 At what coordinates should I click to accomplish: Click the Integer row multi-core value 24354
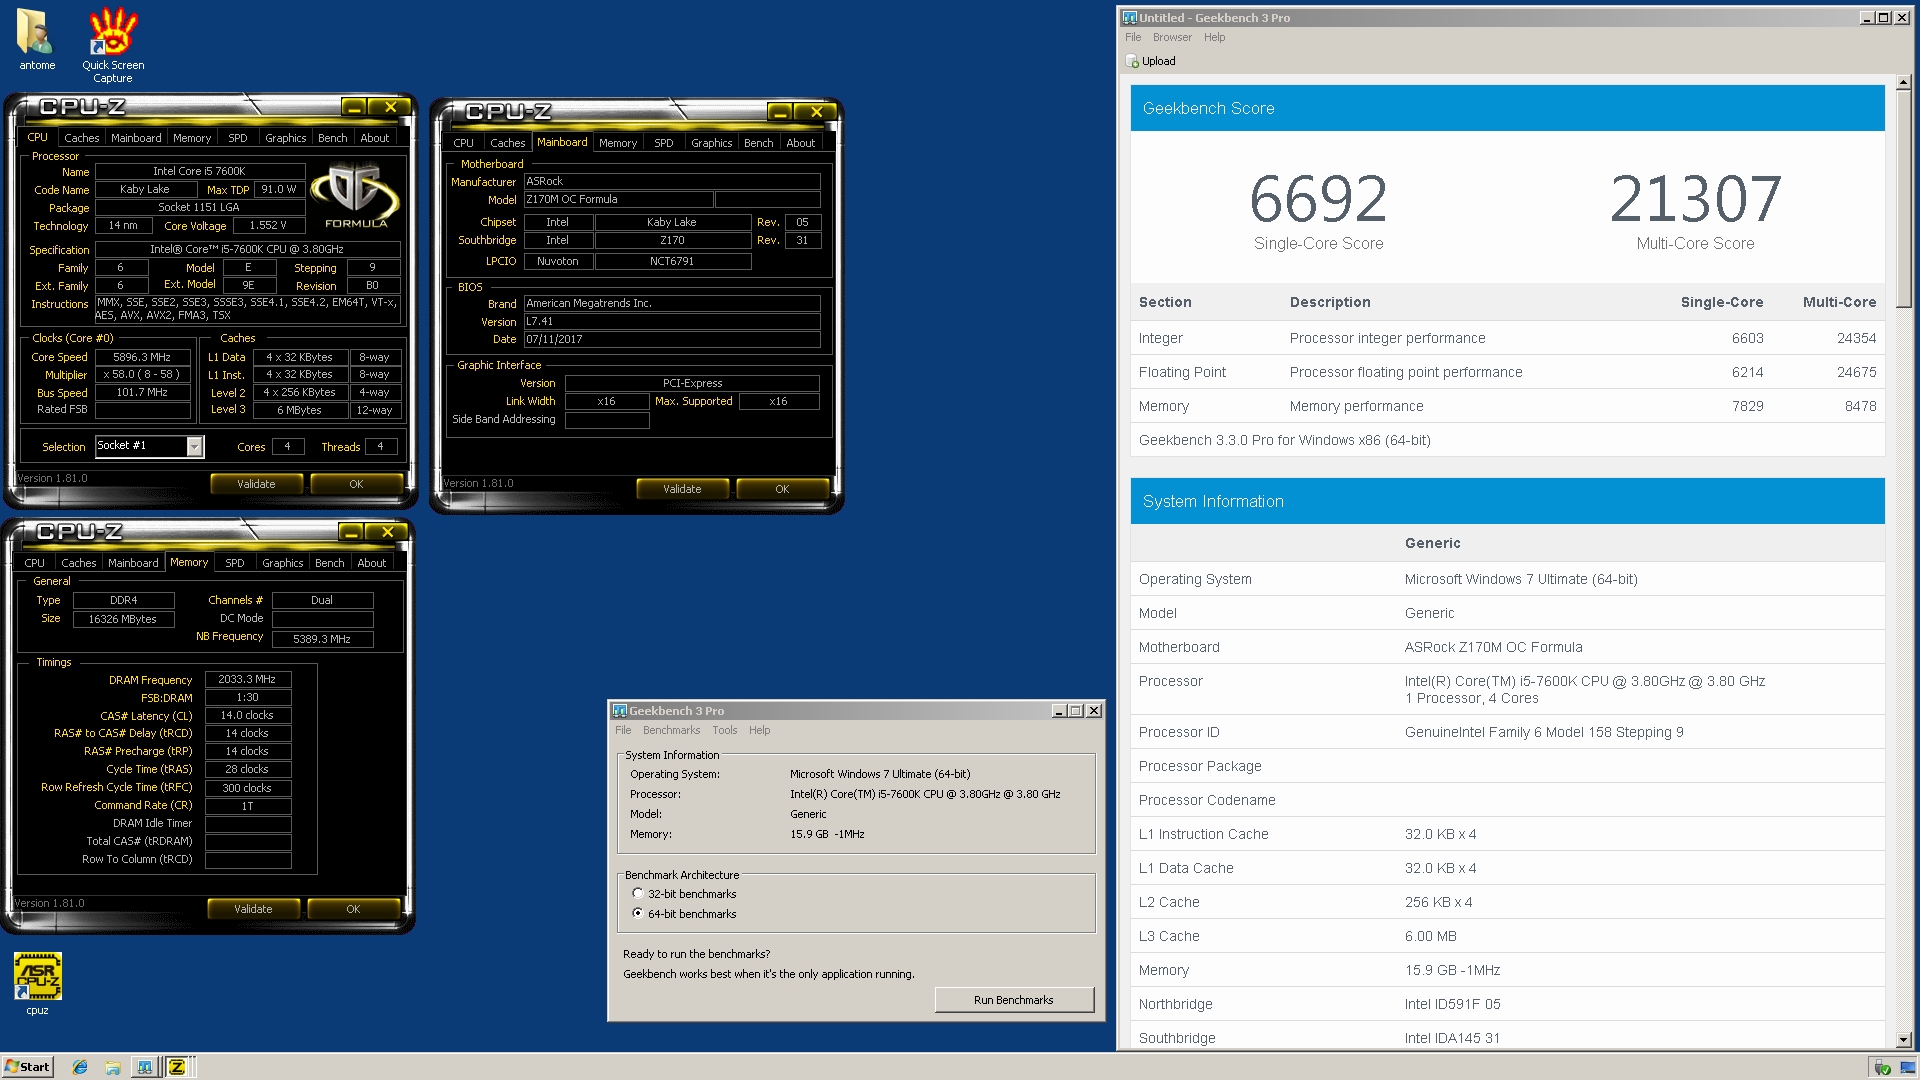click(1856, 338)
